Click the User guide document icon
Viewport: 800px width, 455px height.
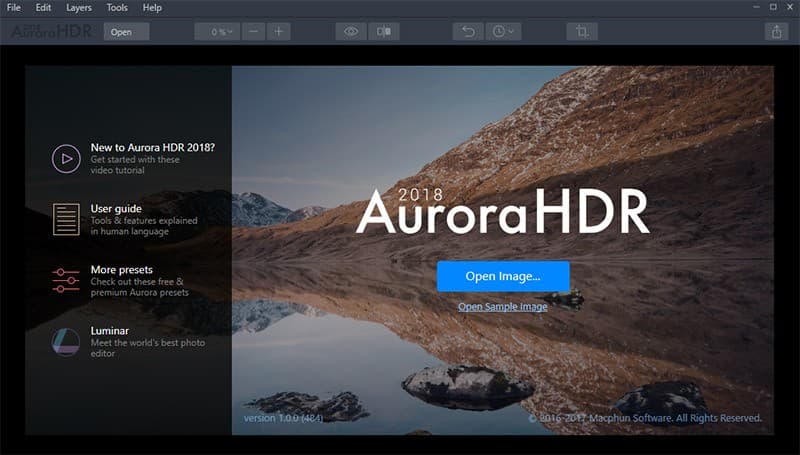(66, 219)
